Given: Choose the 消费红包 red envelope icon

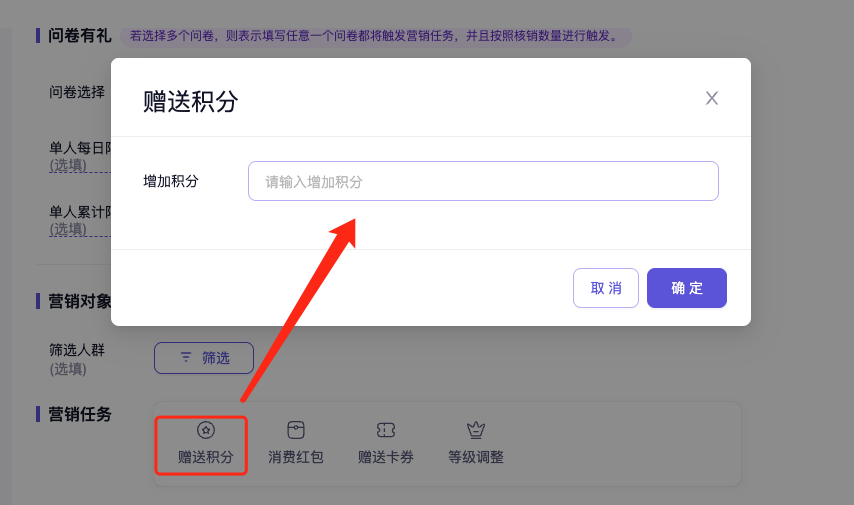Looking at the screenshot, I should click(296, 430).
